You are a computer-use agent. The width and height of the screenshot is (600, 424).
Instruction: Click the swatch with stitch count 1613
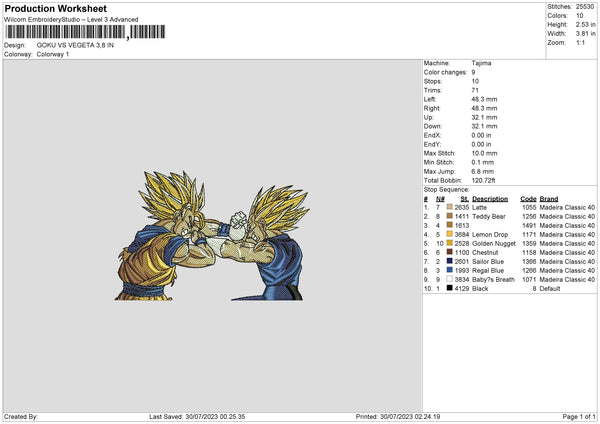449,225
